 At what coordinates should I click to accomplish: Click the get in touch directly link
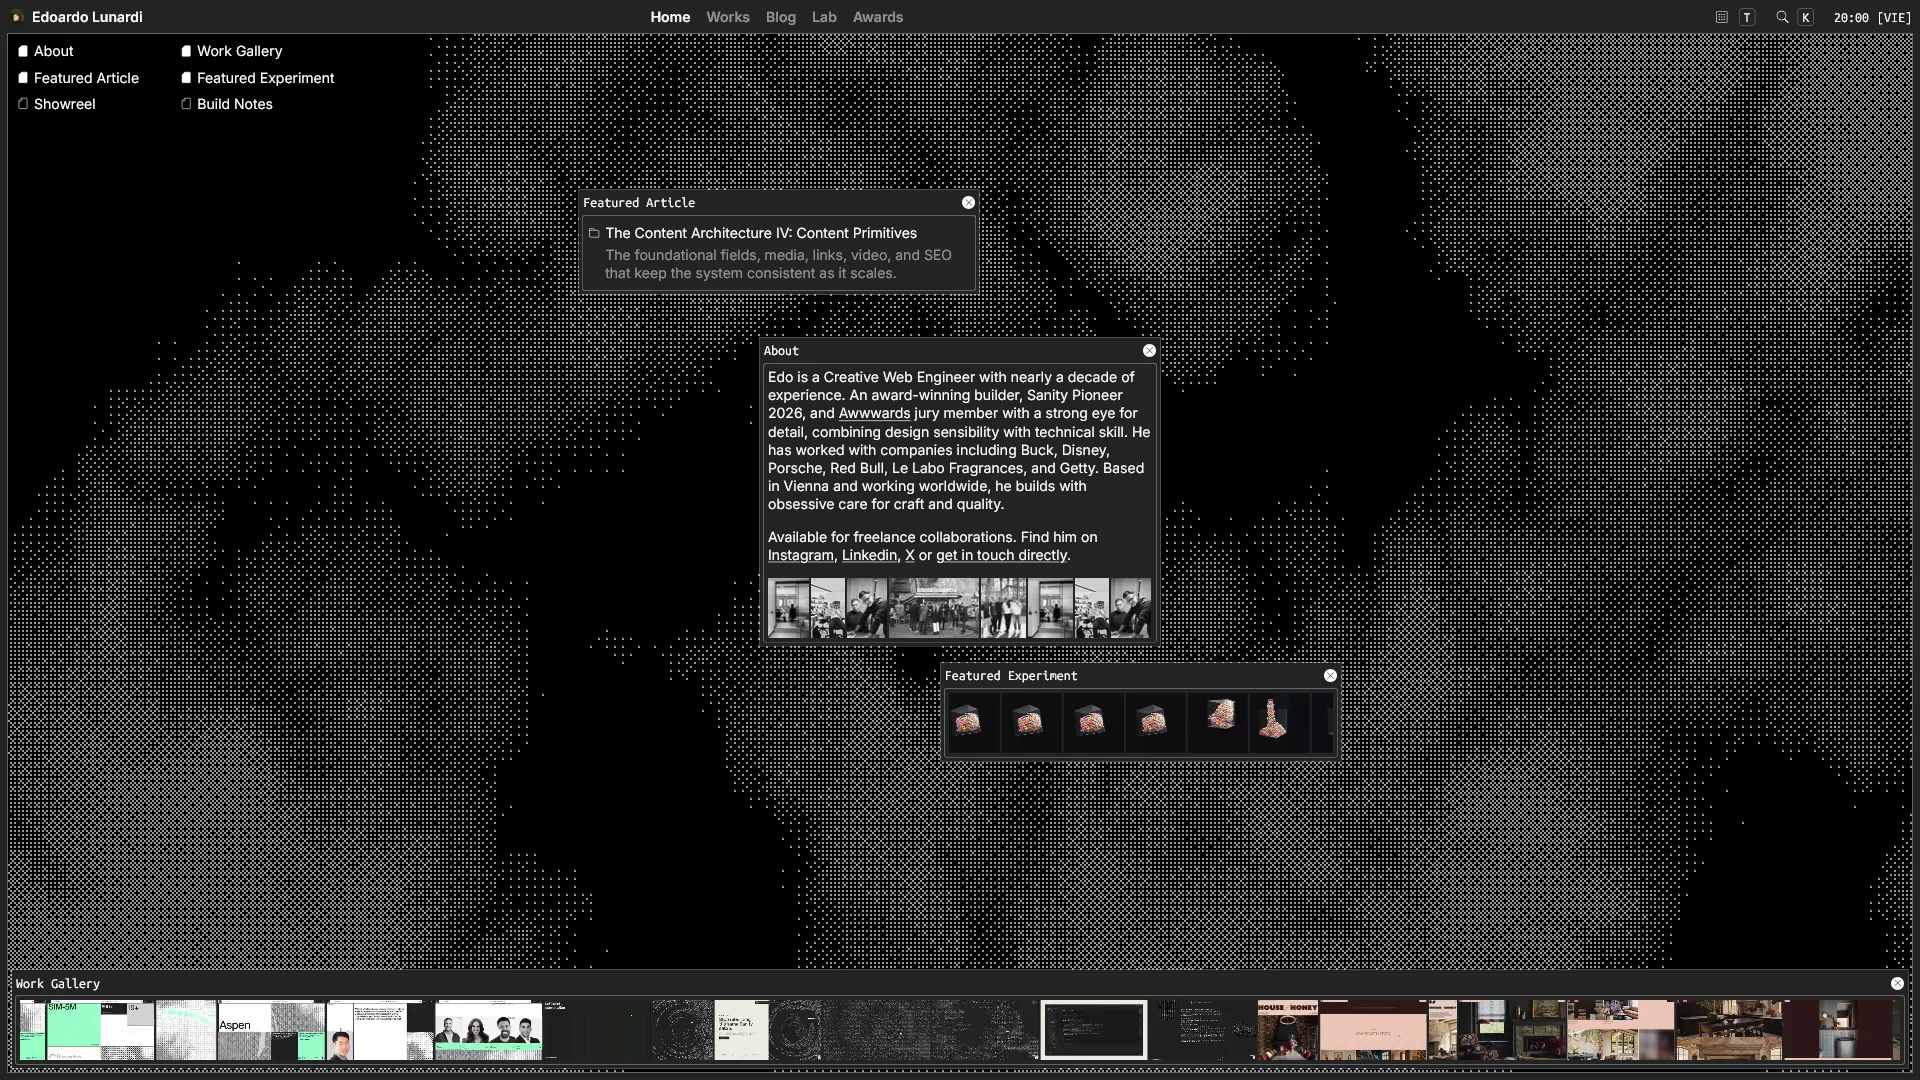[1001, 556]
